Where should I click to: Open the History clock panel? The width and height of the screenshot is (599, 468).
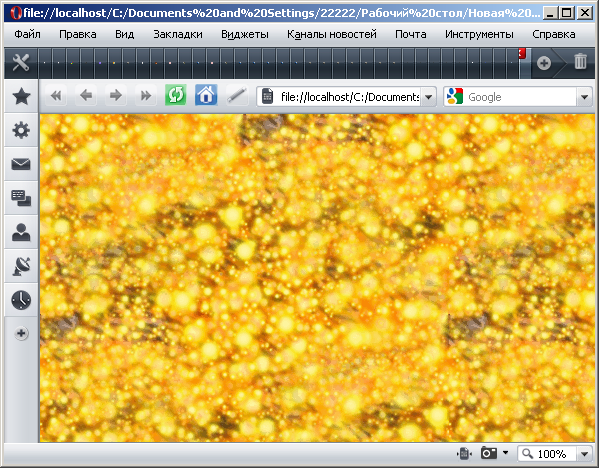[x=21, y=300]
